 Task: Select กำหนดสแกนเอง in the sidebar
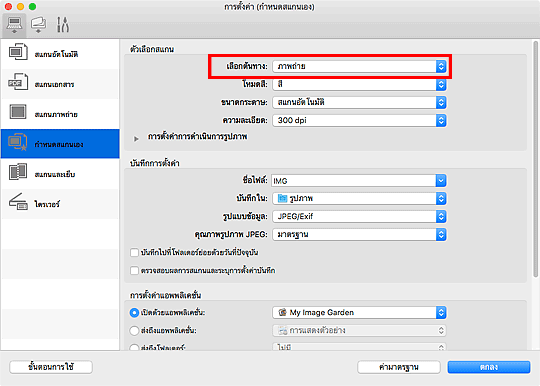tap(60, 144)
